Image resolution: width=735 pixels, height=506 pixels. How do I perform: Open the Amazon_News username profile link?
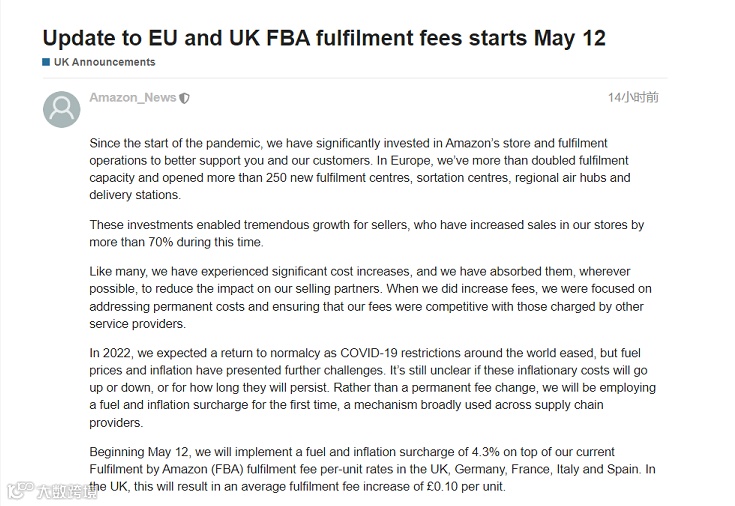pos(133,98)
